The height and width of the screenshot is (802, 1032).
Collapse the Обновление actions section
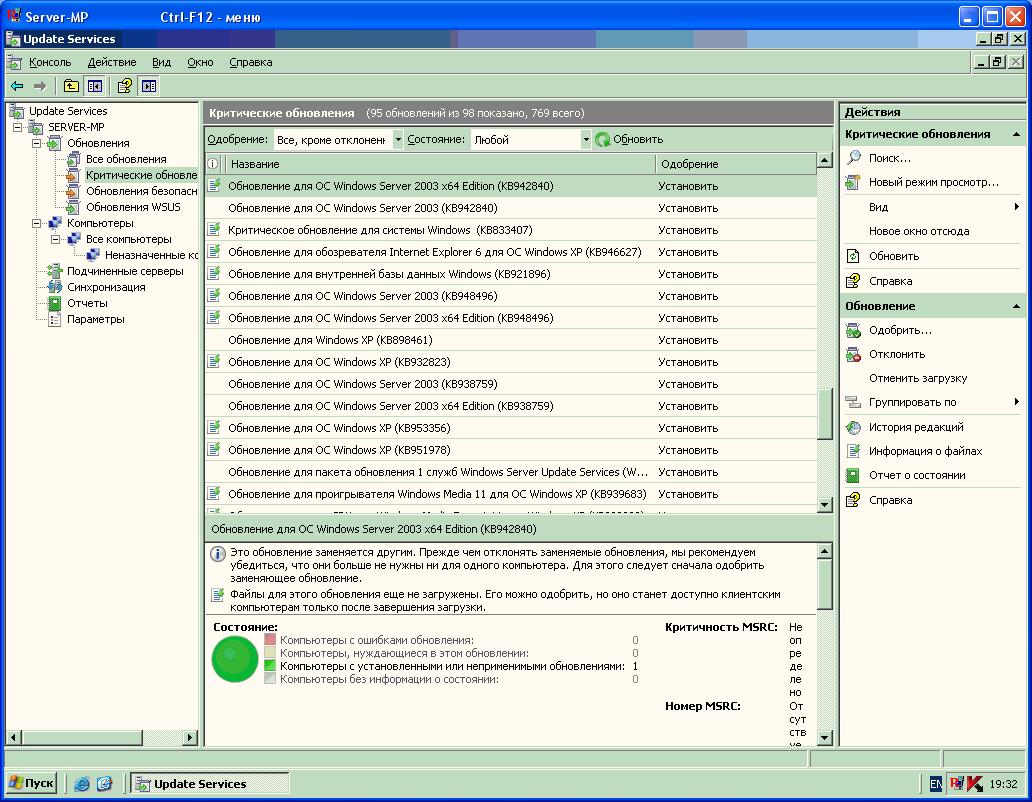[1016, 307]
